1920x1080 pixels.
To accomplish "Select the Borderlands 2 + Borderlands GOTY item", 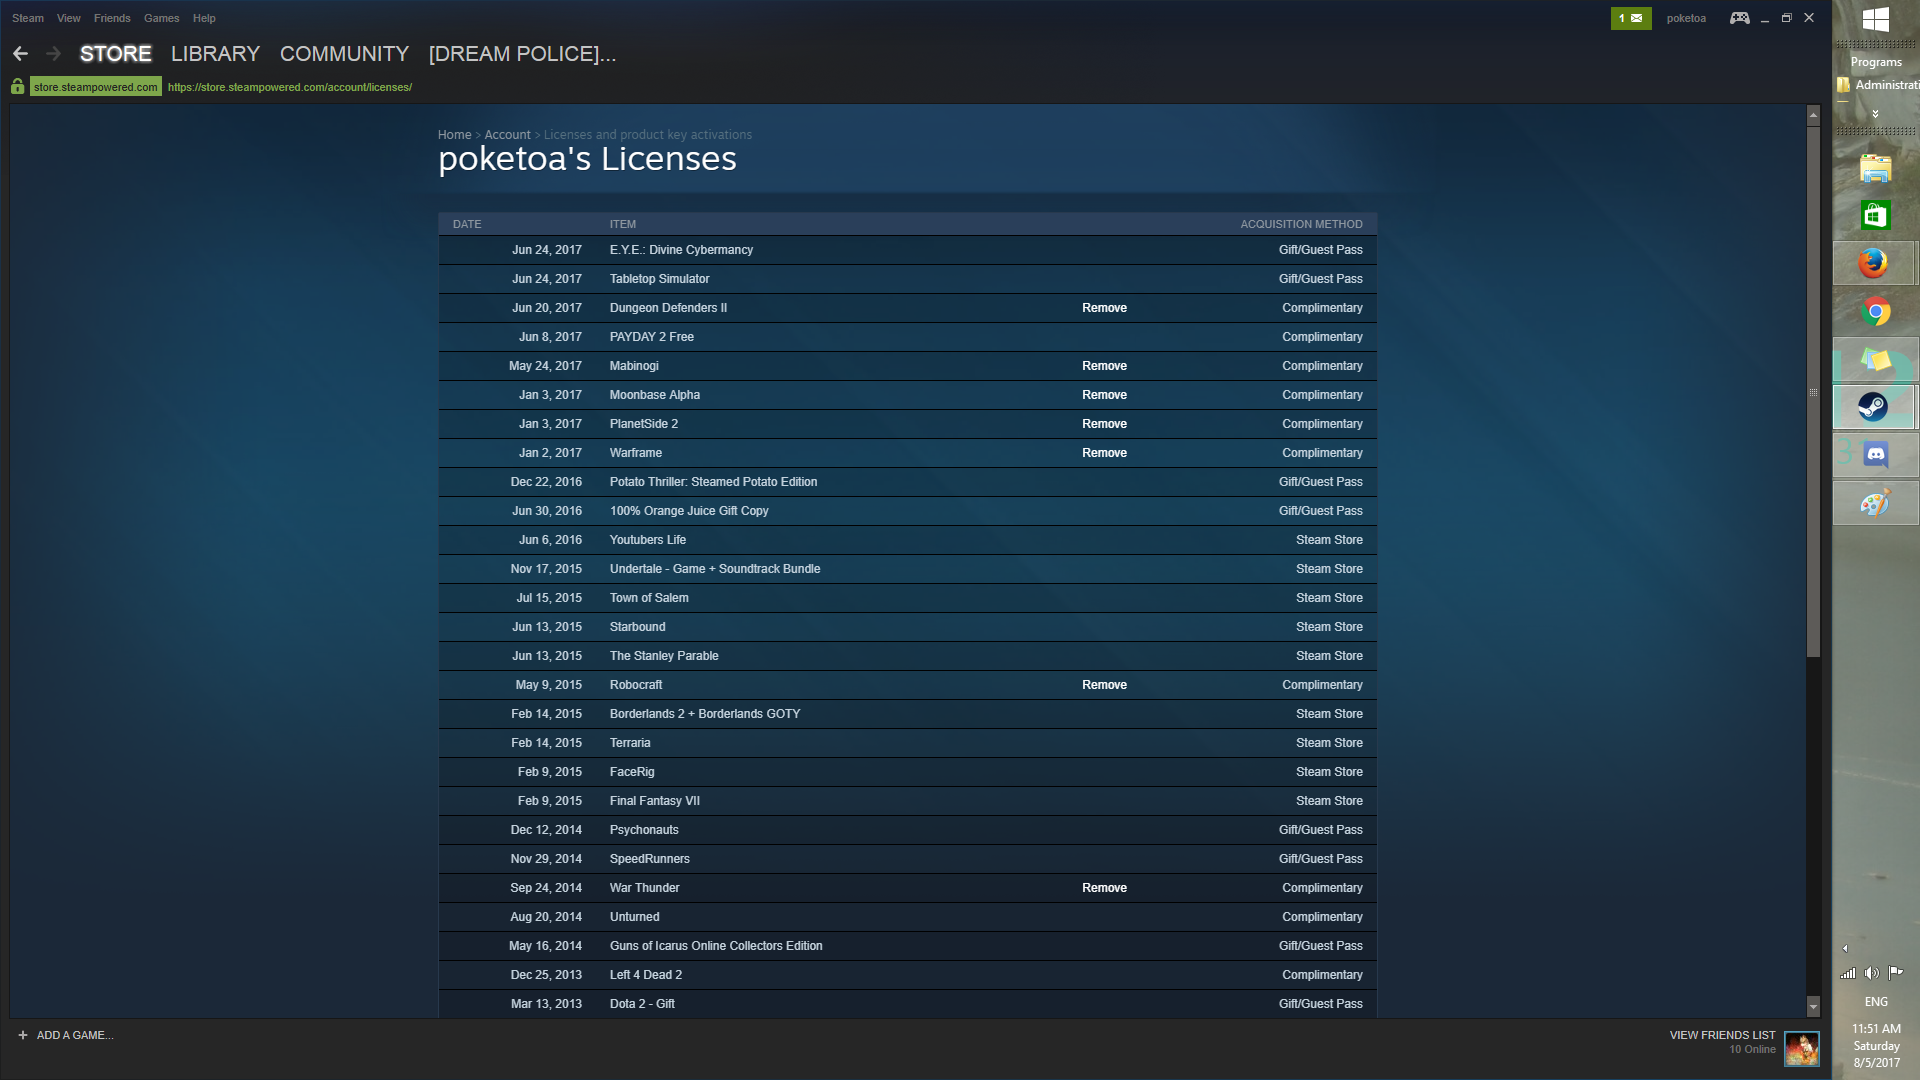I will (x=704, y=714).
